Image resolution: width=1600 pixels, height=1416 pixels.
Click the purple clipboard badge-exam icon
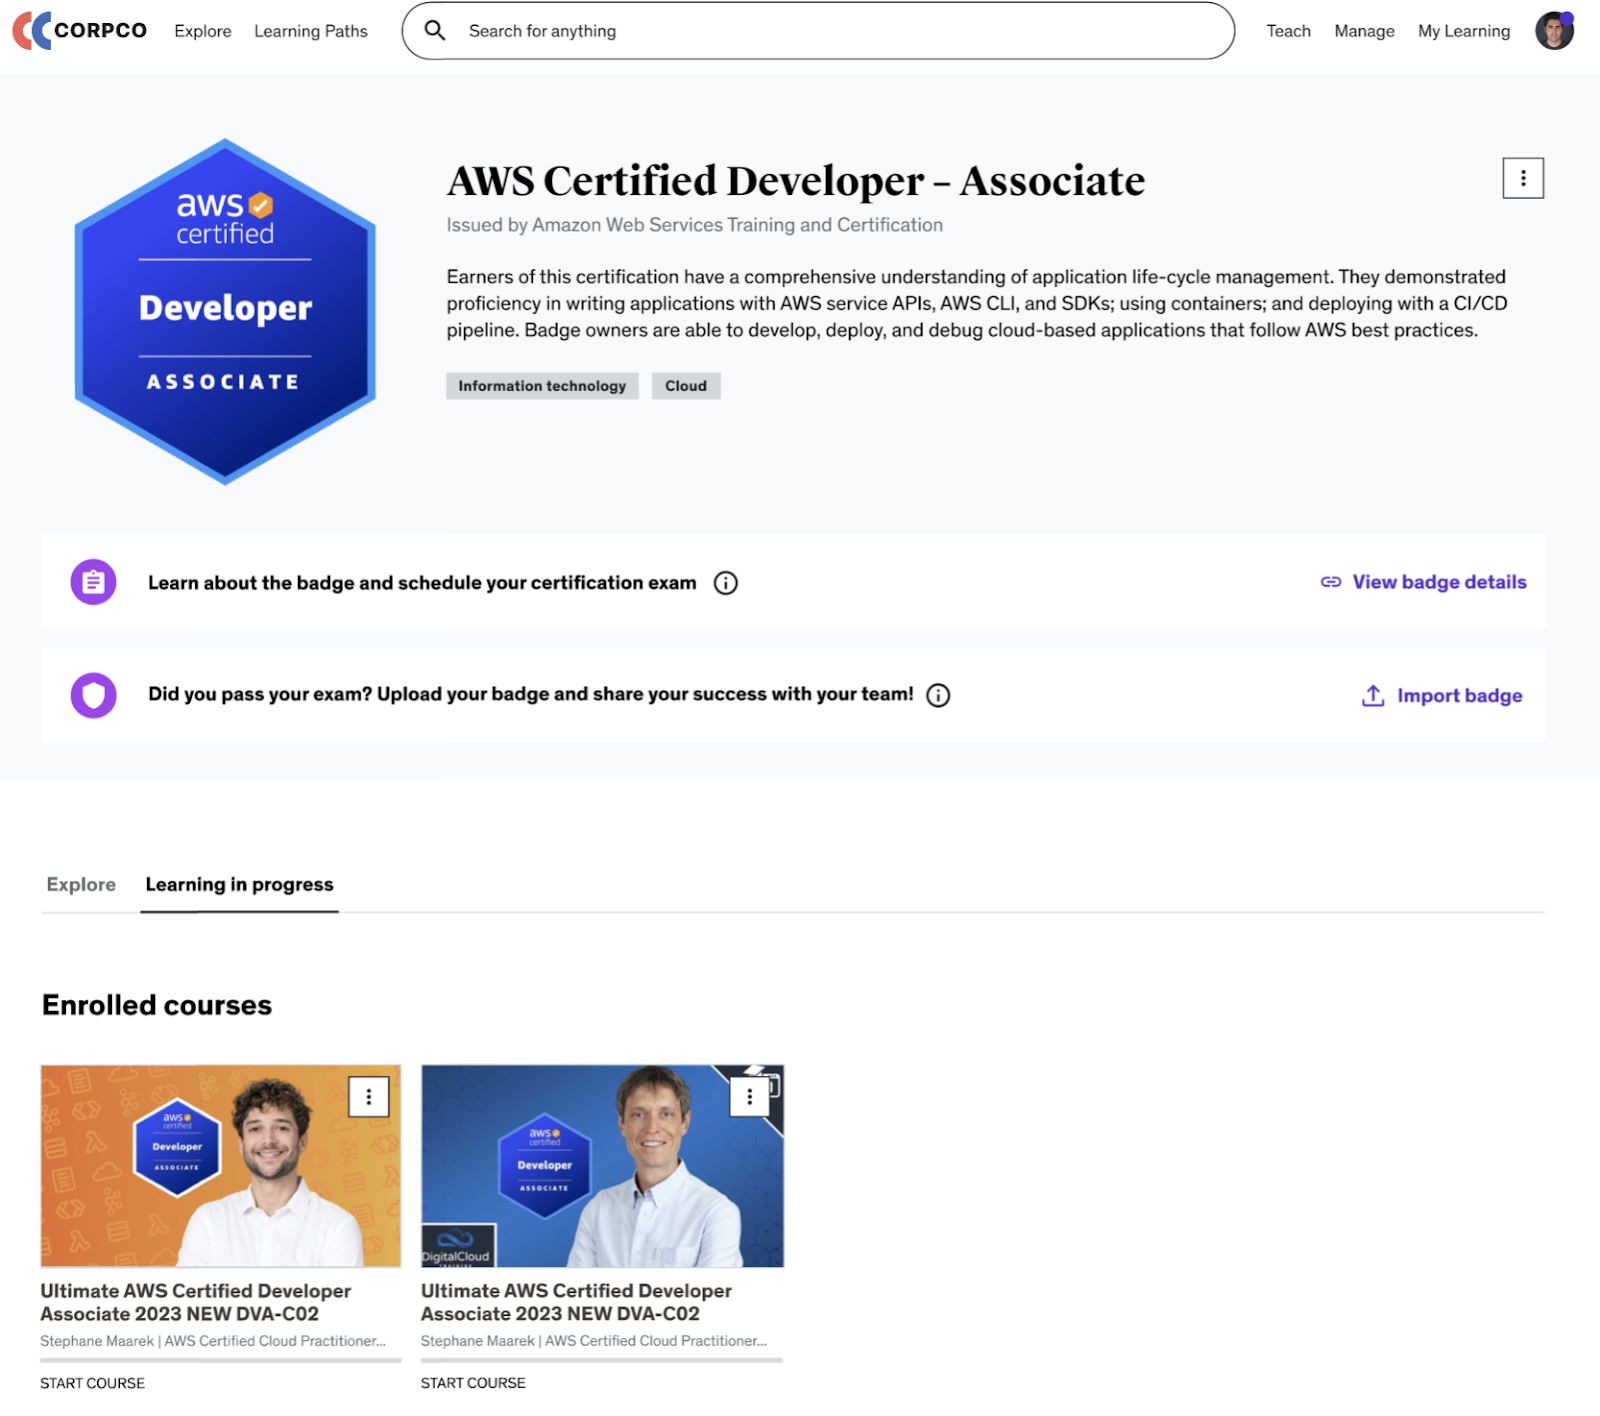point(92,581)
